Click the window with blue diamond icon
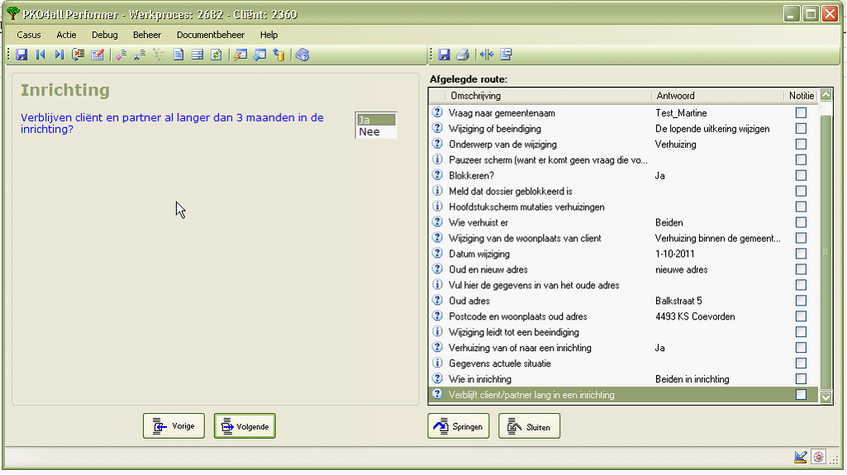 point(260,55)
